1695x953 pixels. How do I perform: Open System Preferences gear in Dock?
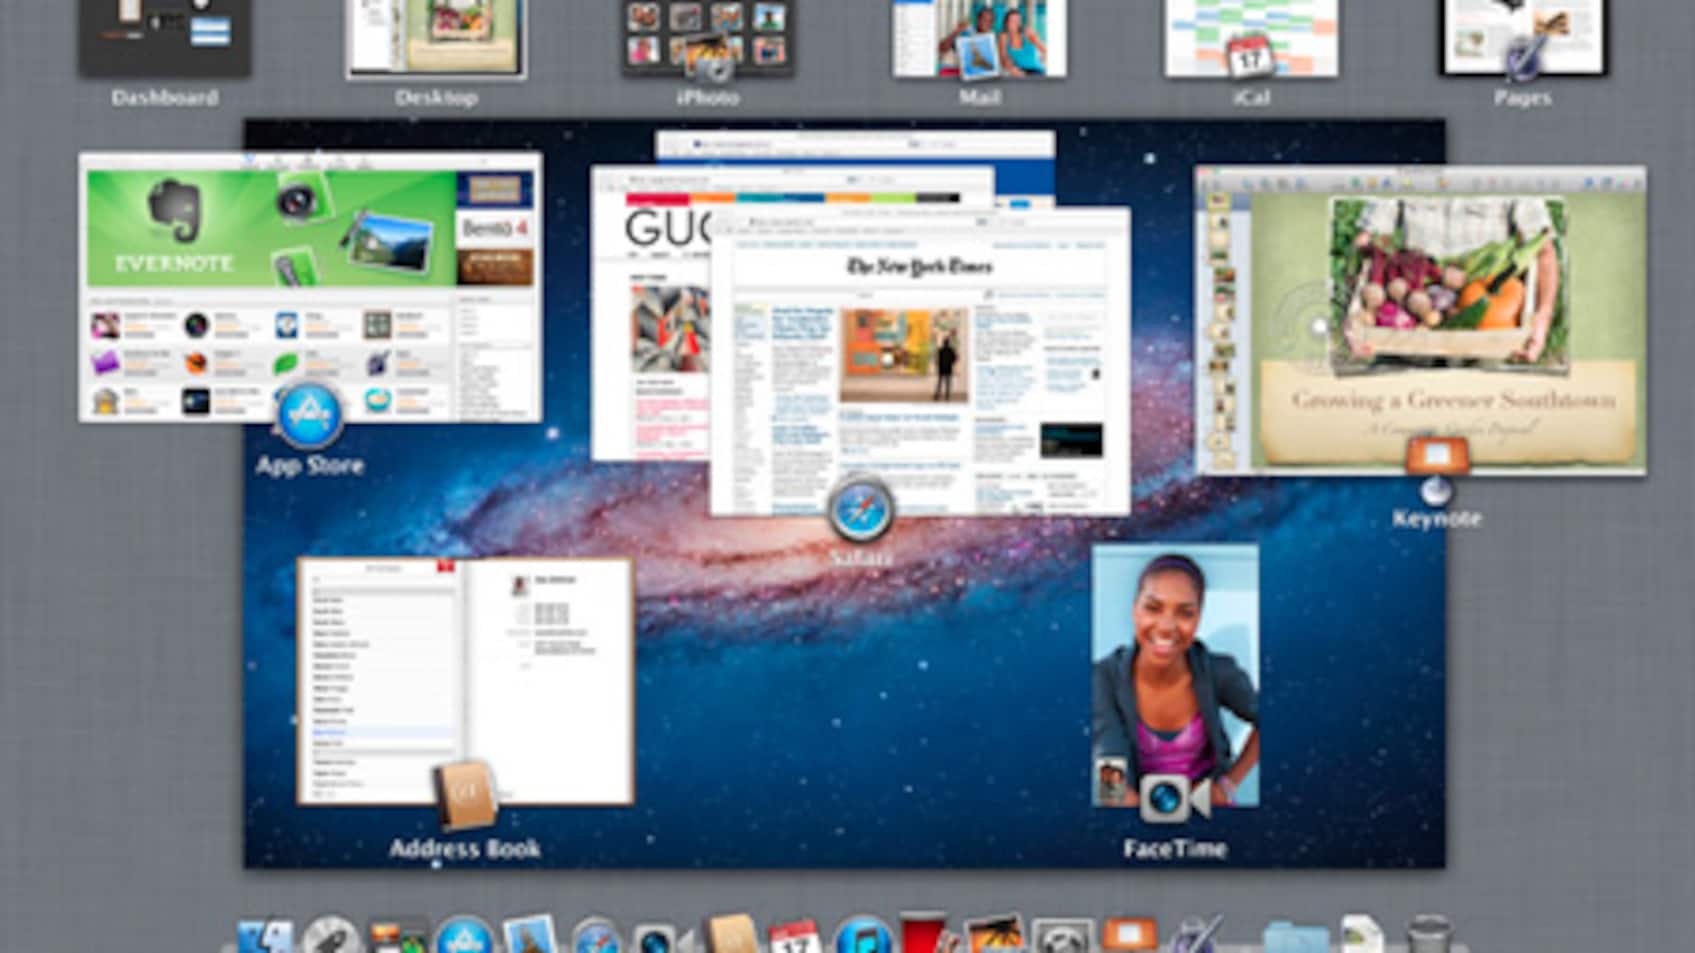pos(1061,936)
